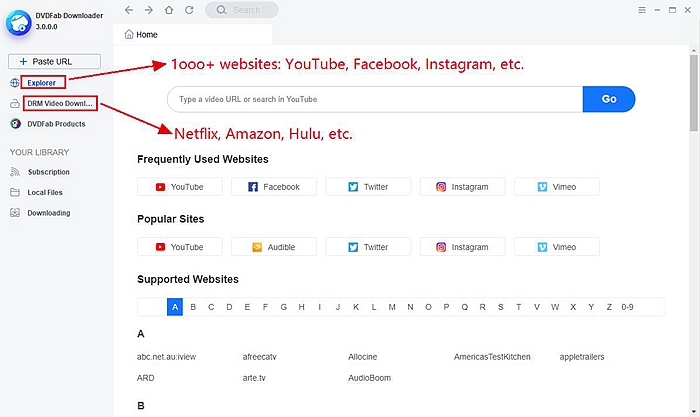700x417 pixels.
Task: Open the AmericasTestKitchen link
Action: (x=492, y=357)
